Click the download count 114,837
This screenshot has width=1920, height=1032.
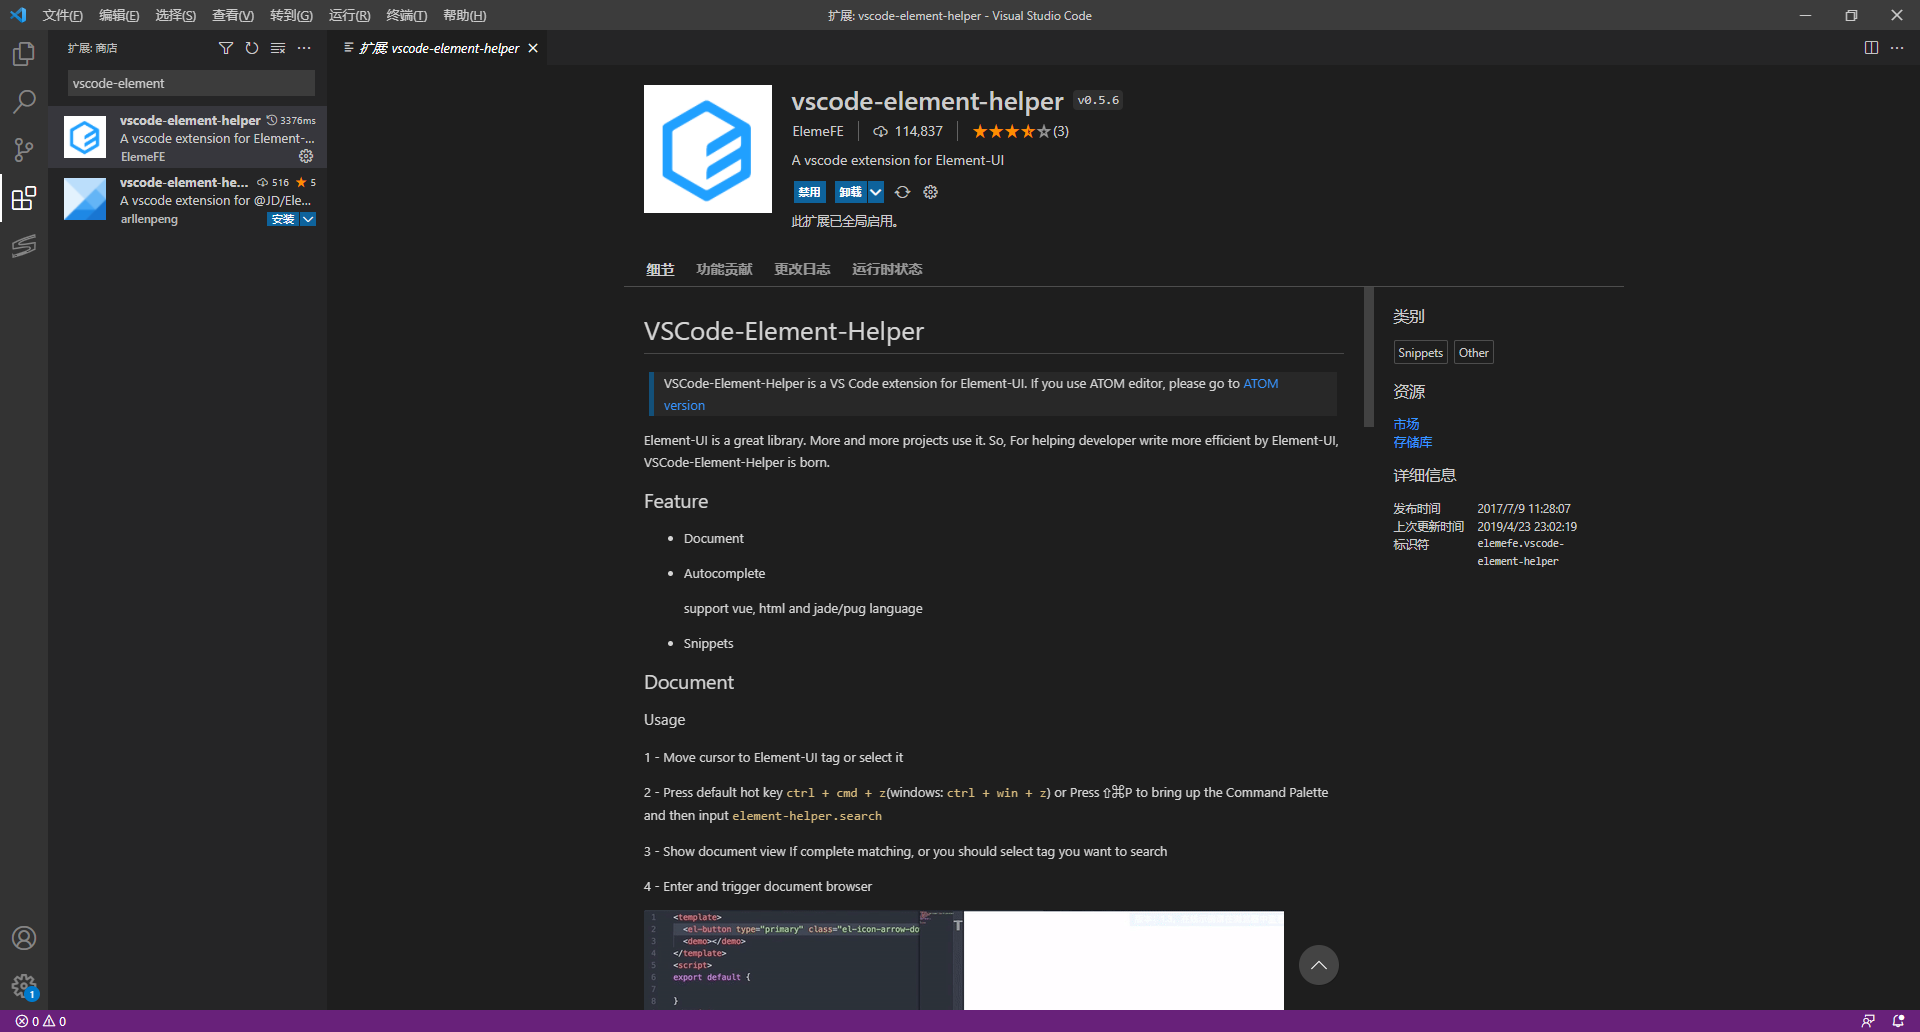(908, 131)
